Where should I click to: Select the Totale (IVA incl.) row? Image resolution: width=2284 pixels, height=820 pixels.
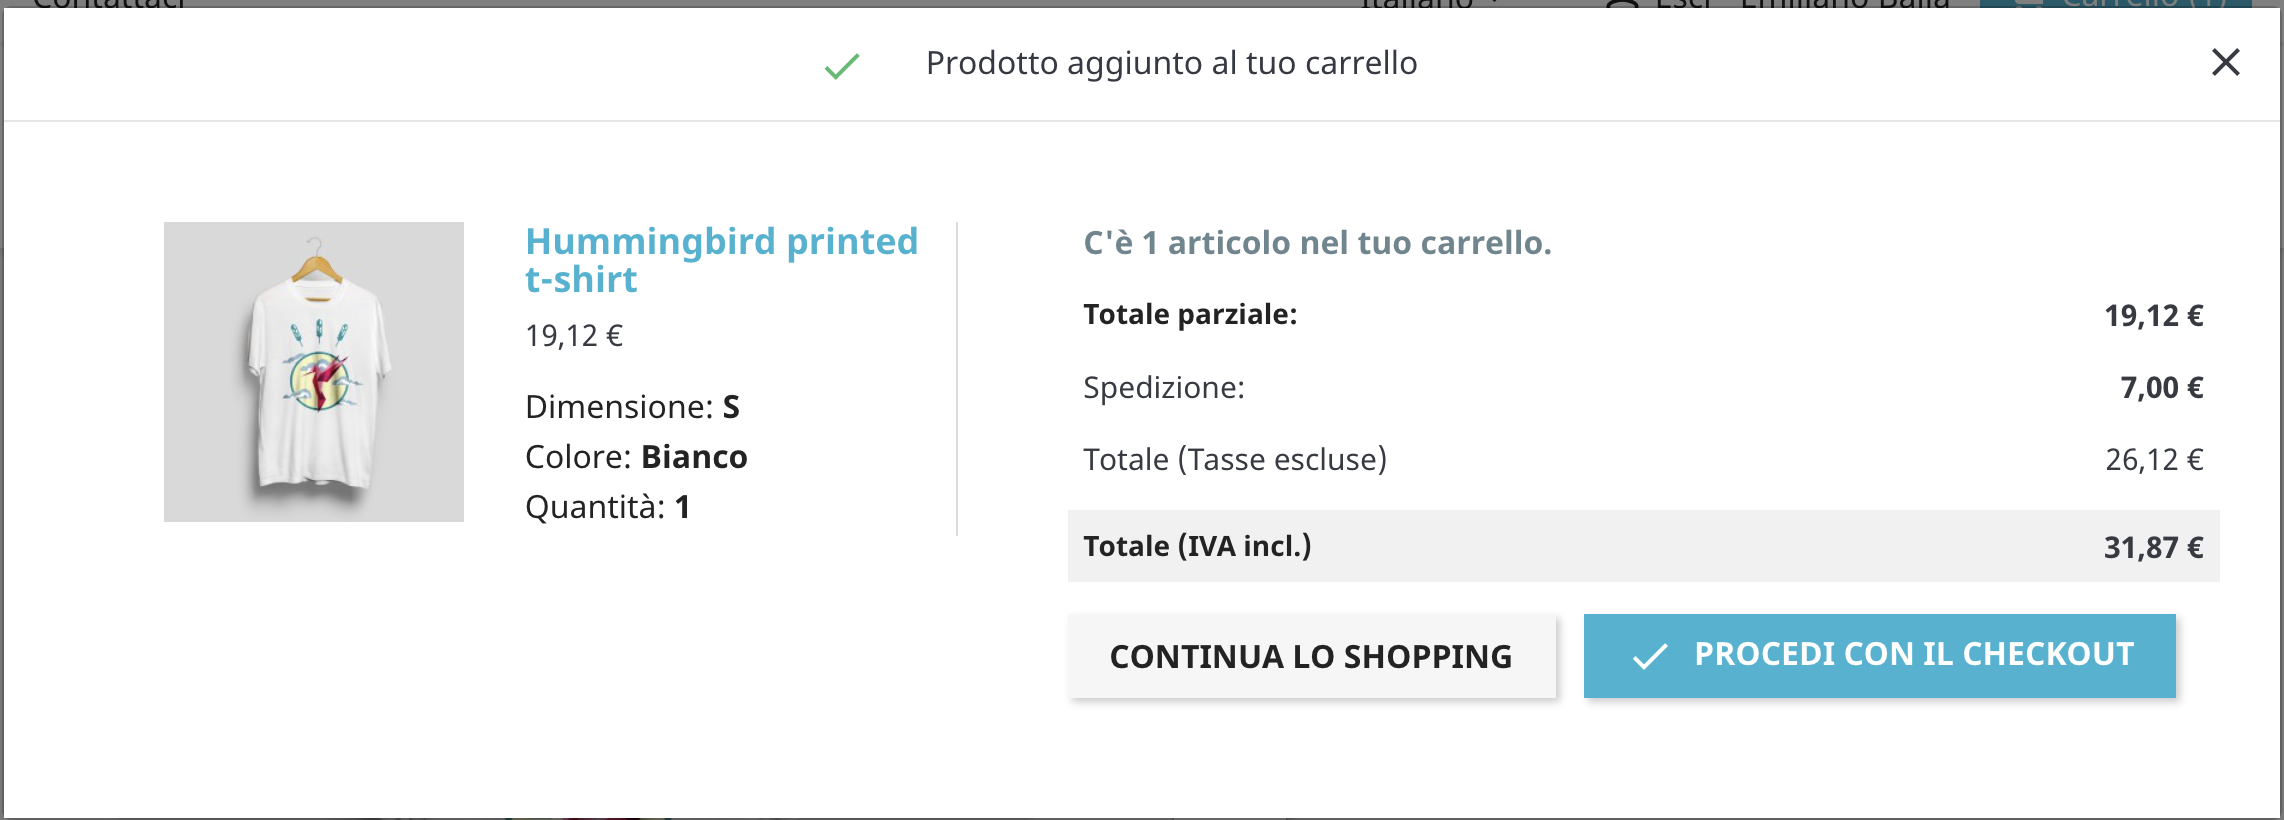[x=1198, y=546]
